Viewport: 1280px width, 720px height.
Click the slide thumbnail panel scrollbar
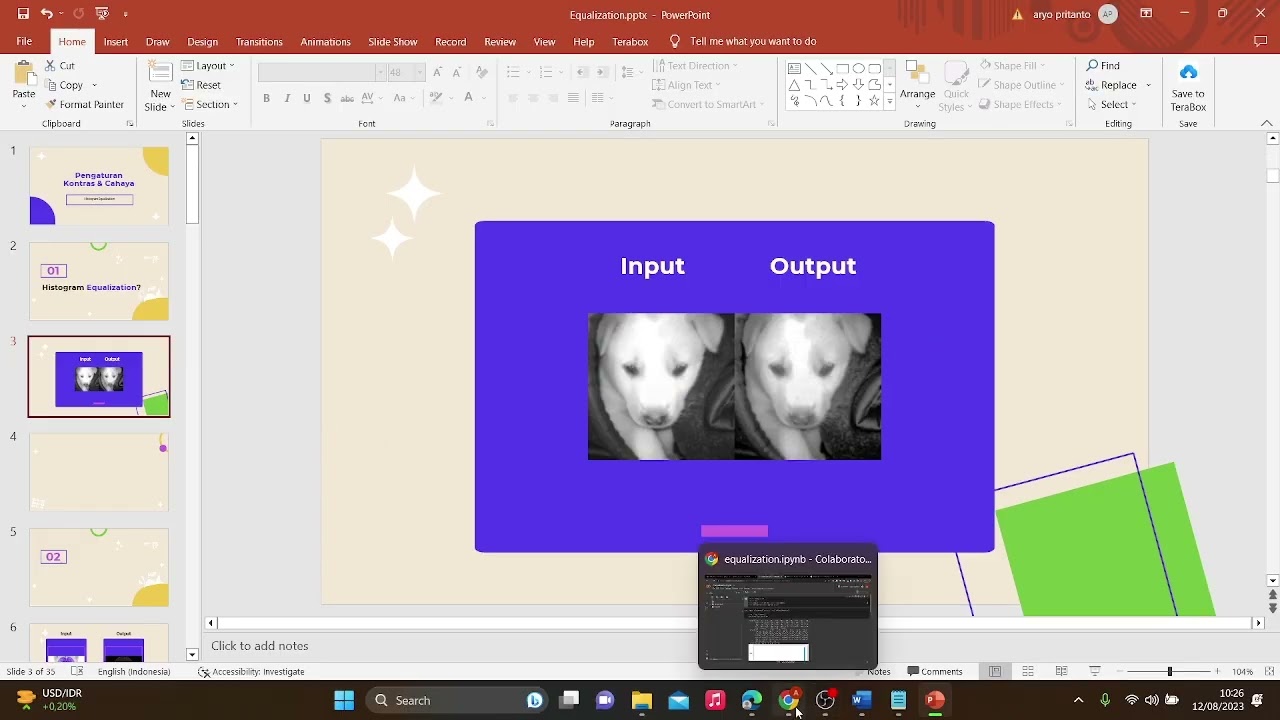pos(192,395)
